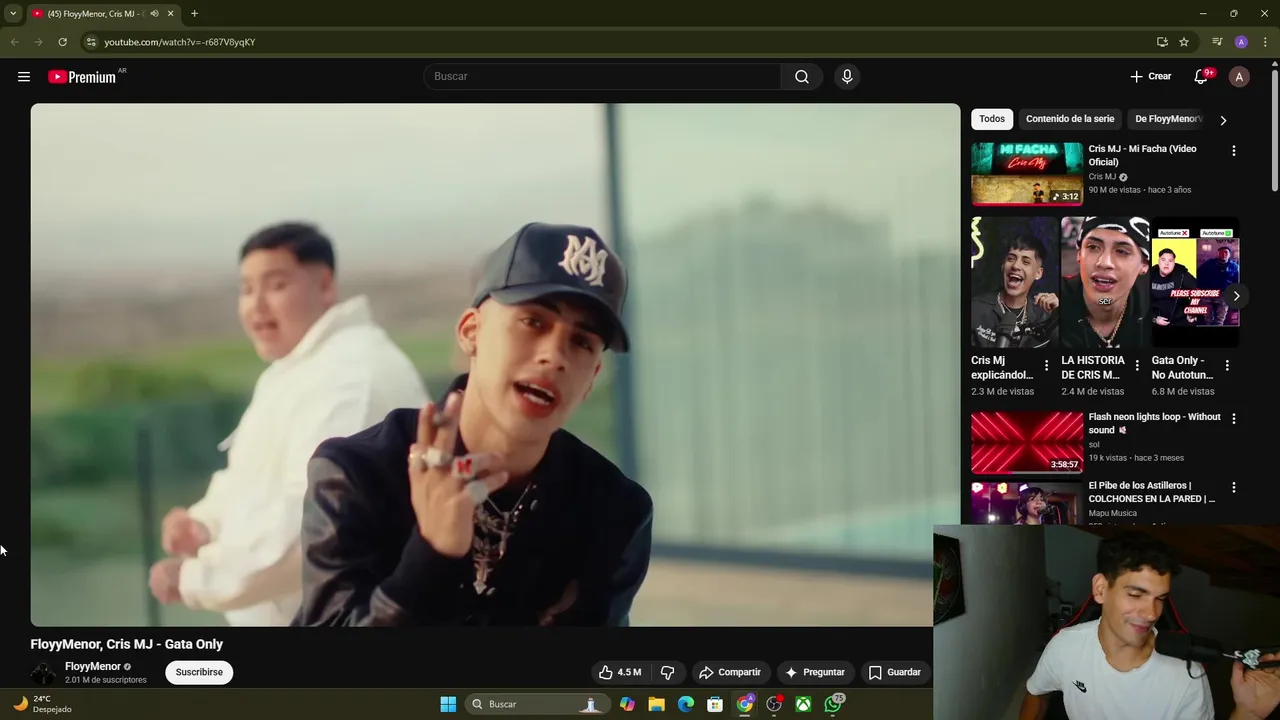Open the weather widget showing 24°C Despejado

click(x=42, y=704)
